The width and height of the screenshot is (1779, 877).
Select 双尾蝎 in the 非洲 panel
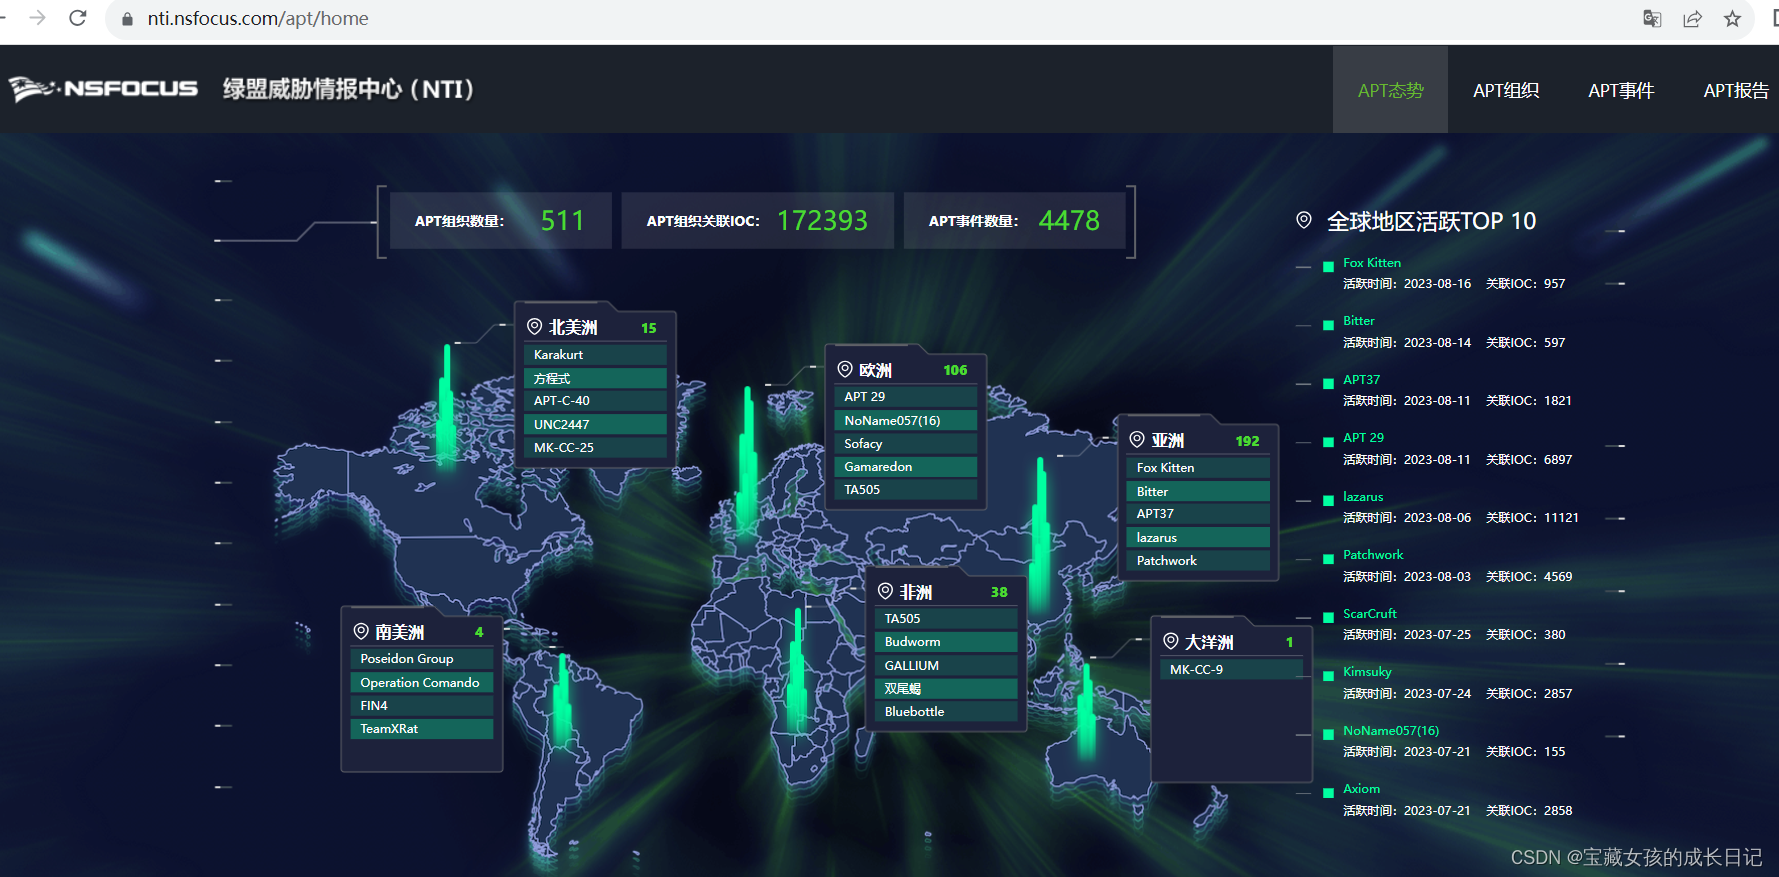(946, 689)
